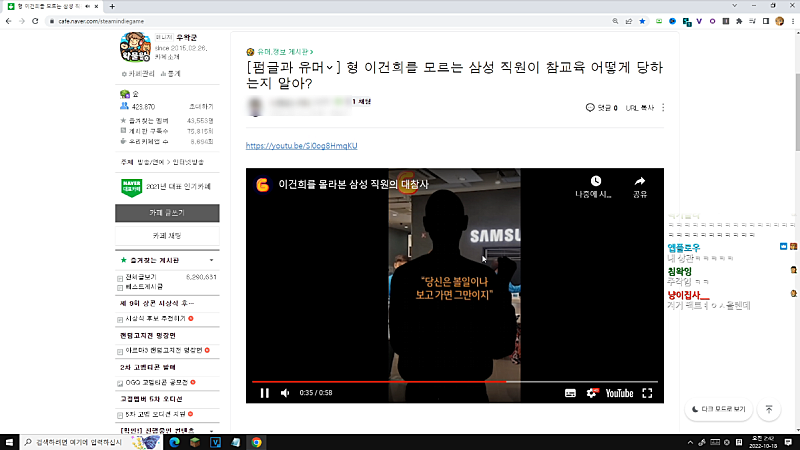Mute the YouTube video volume
800x450 pixels.
(x=285, y=393)
